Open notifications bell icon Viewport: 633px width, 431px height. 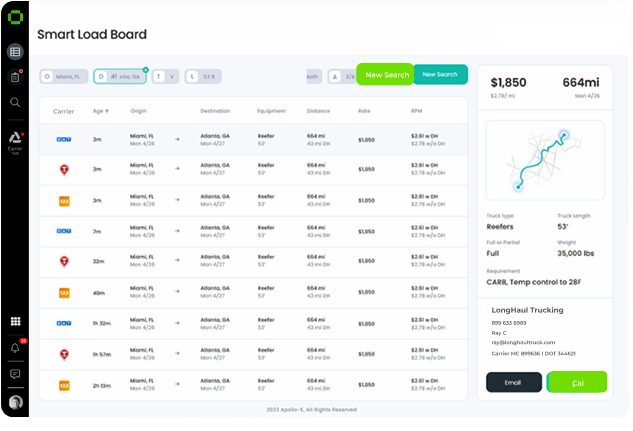coord(15,347)
